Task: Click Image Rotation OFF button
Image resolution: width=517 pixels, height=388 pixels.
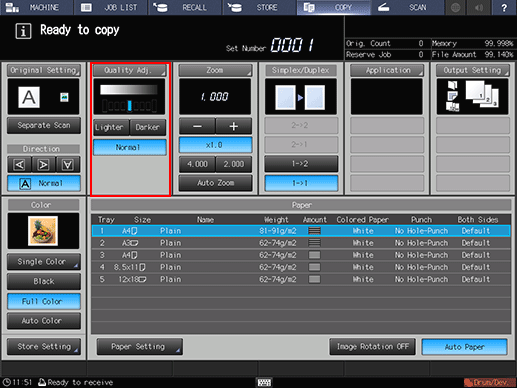Action: pyautogui.click(x=372, y=347)
